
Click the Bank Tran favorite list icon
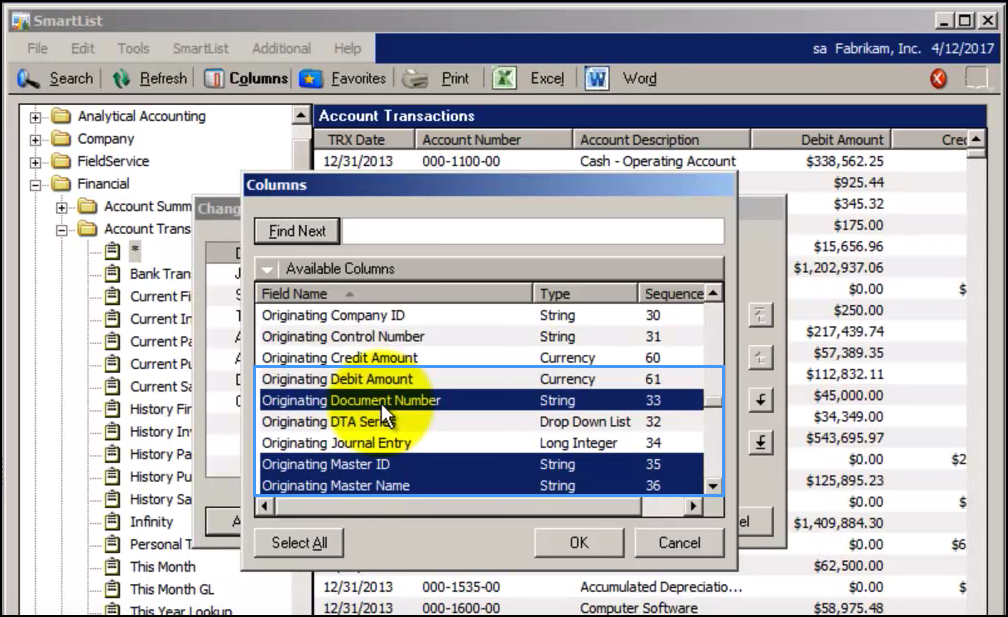(x=112, y=274)
